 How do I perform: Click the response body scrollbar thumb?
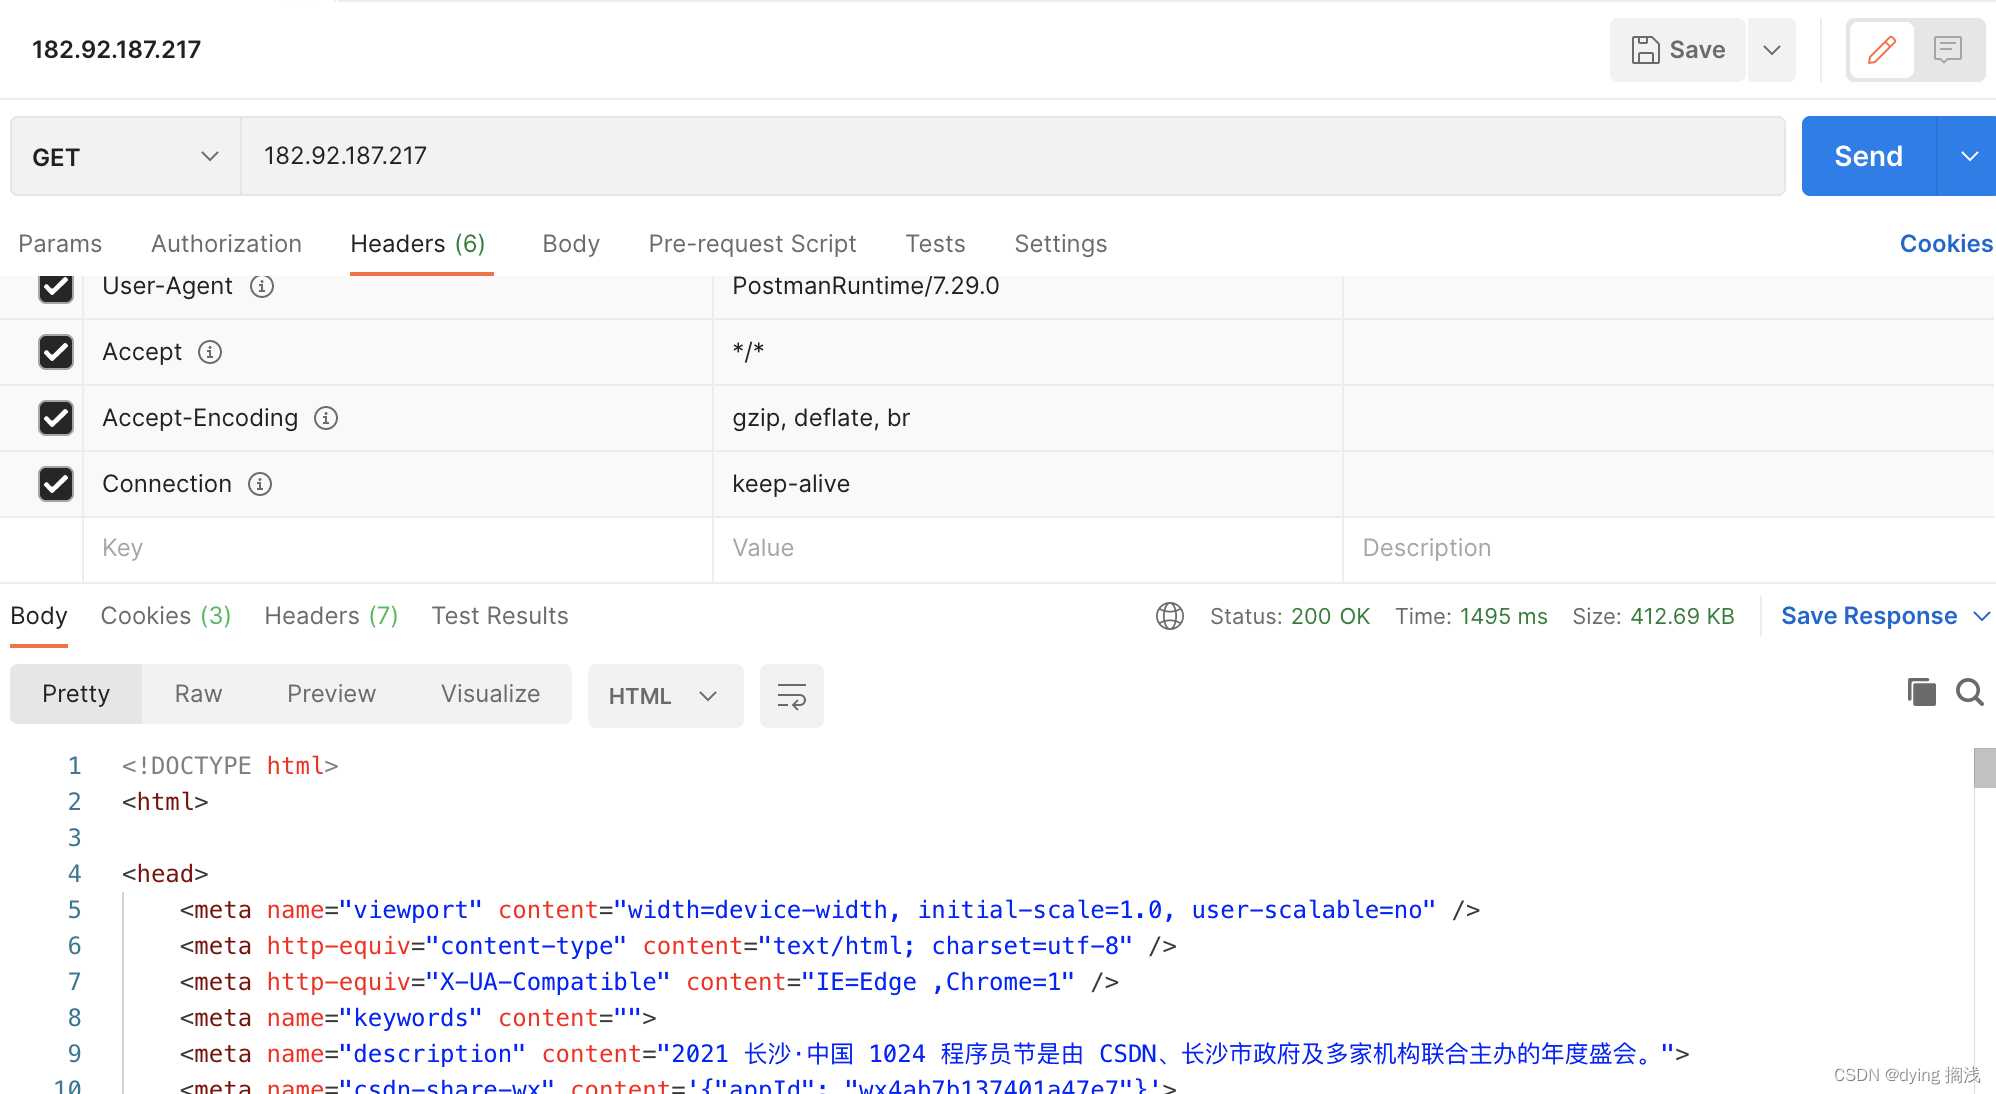click(1984, 768)
